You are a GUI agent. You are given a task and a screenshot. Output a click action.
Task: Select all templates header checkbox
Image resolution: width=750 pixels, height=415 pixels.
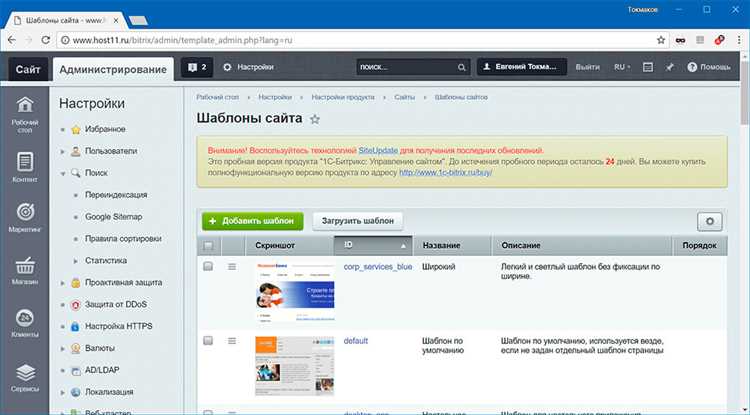coord(208,246)
